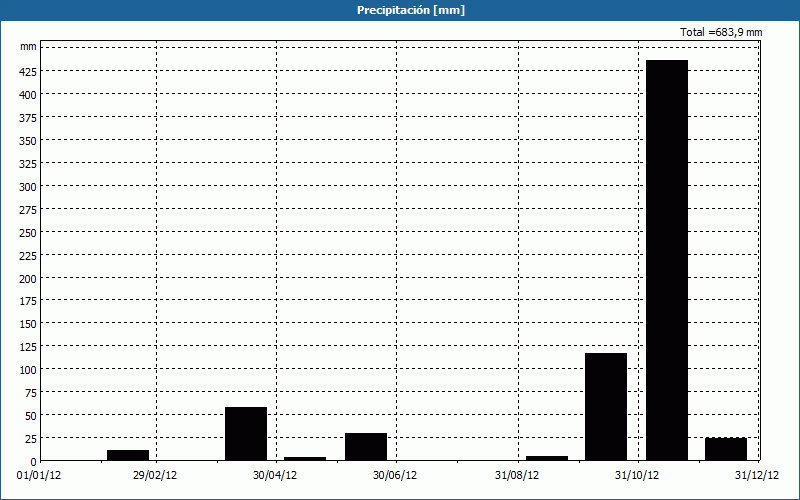Select the February precipitation bar
Screen dimensions: 800x500
tap(128, 455)
